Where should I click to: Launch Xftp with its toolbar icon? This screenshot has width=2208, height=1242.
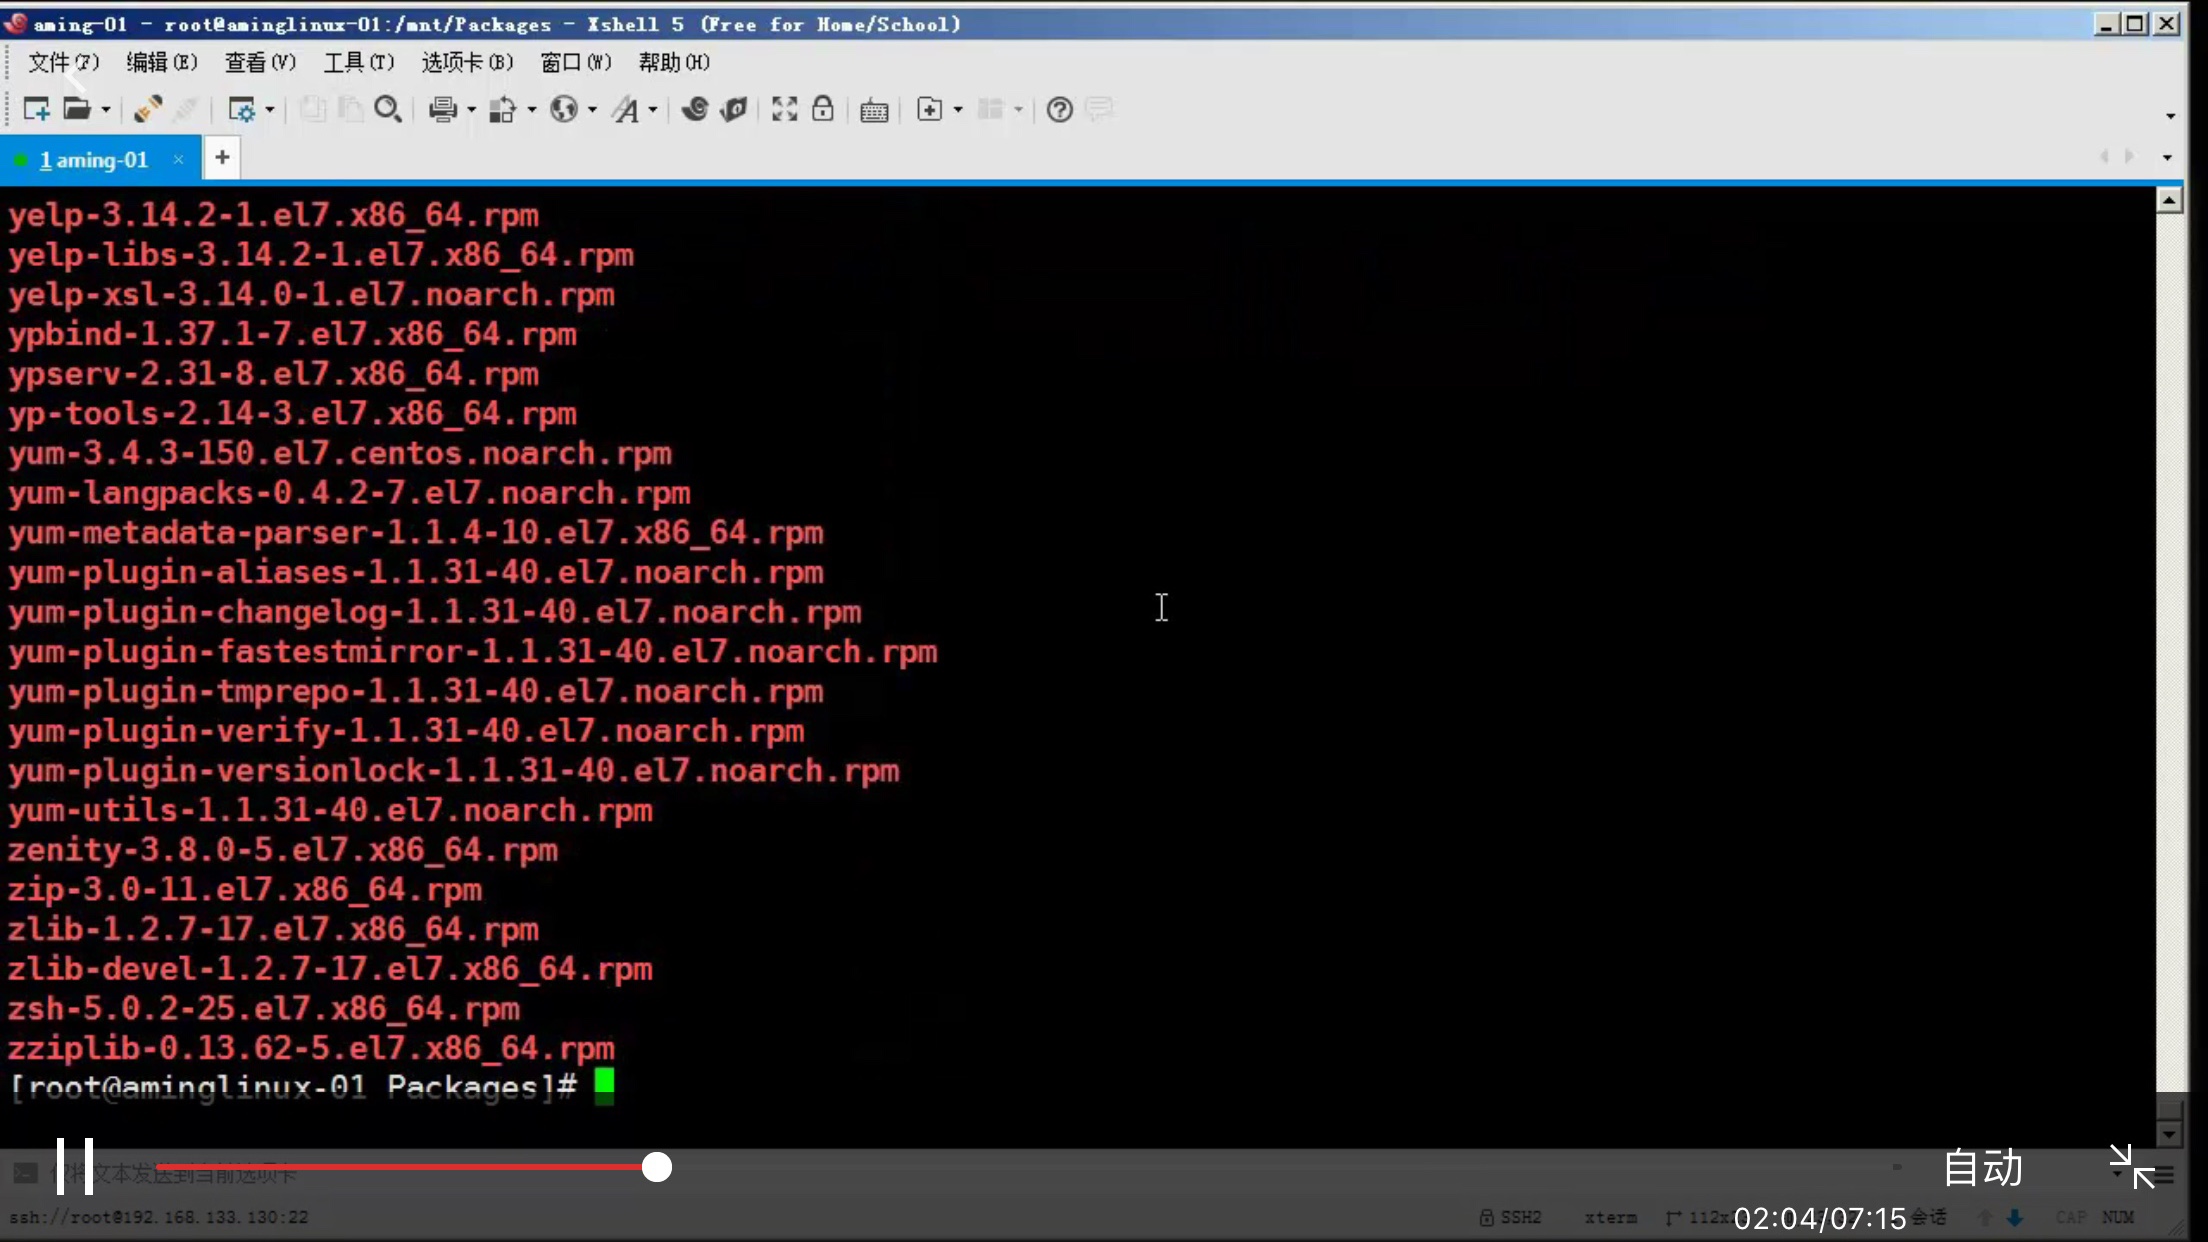click(695, 109)
